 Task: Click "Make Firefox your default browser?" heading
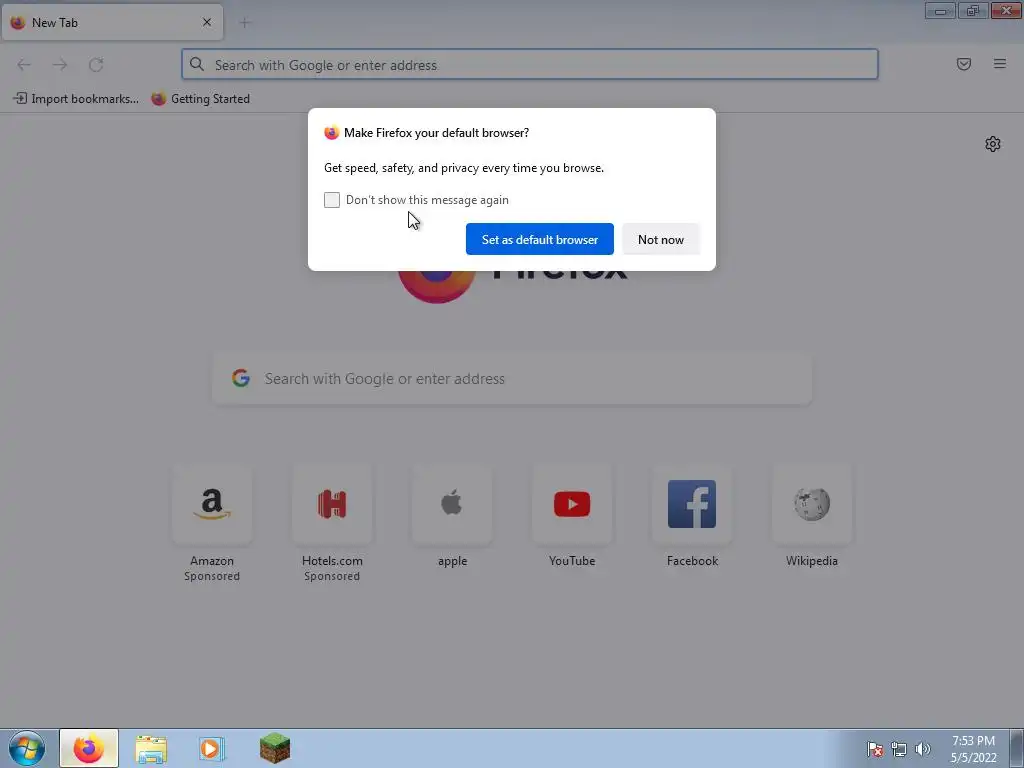click(x=436, y=133)
